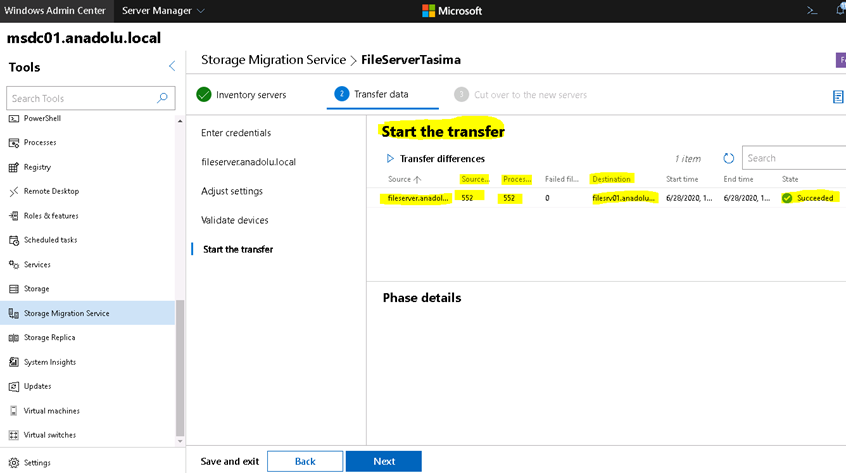Open Windows Admin Center home link
846x473 pixels.
point(54,10)
